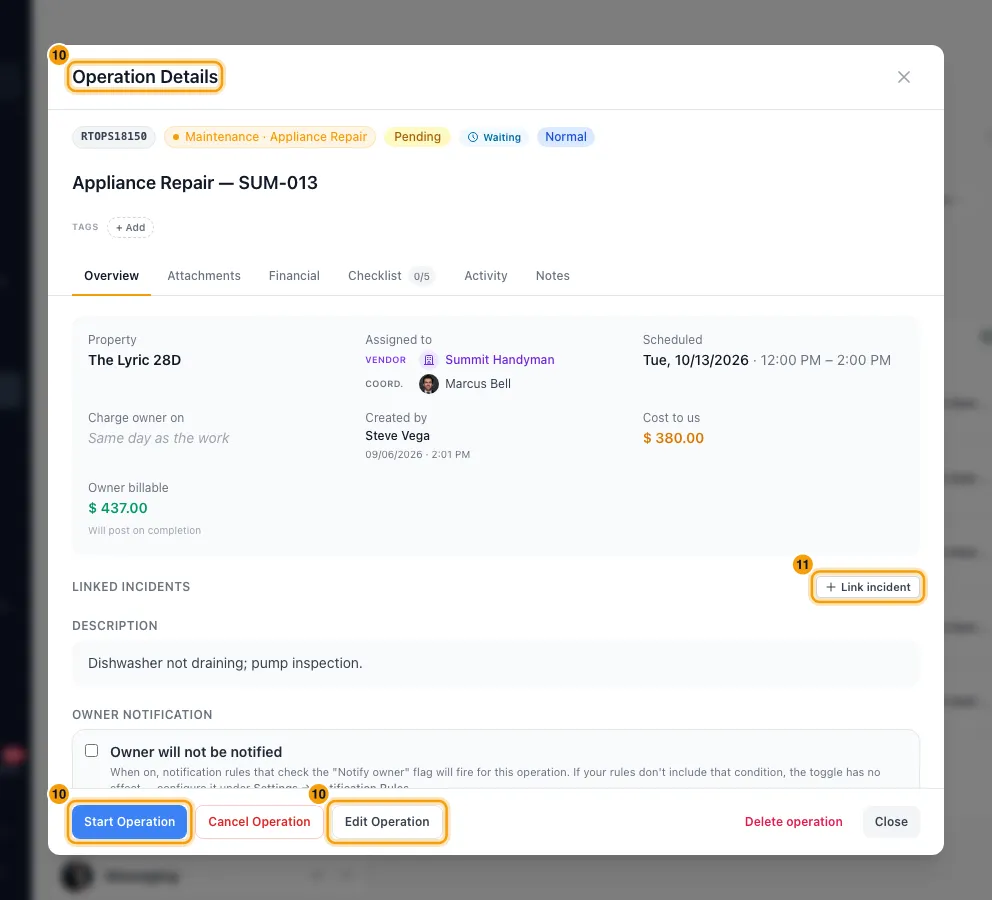Click the Link incident button

(867, 587)
